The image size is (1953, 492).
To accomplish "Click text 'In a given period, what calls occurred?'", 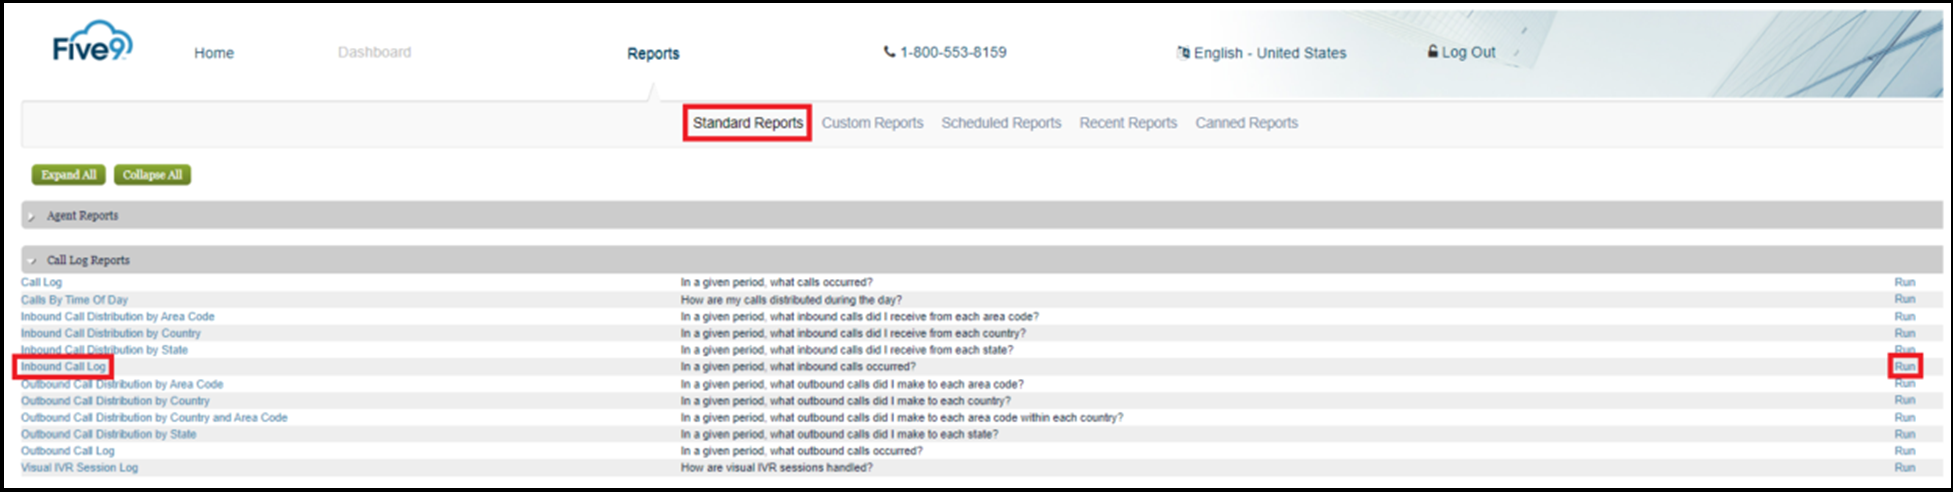I will coord(776,283).
